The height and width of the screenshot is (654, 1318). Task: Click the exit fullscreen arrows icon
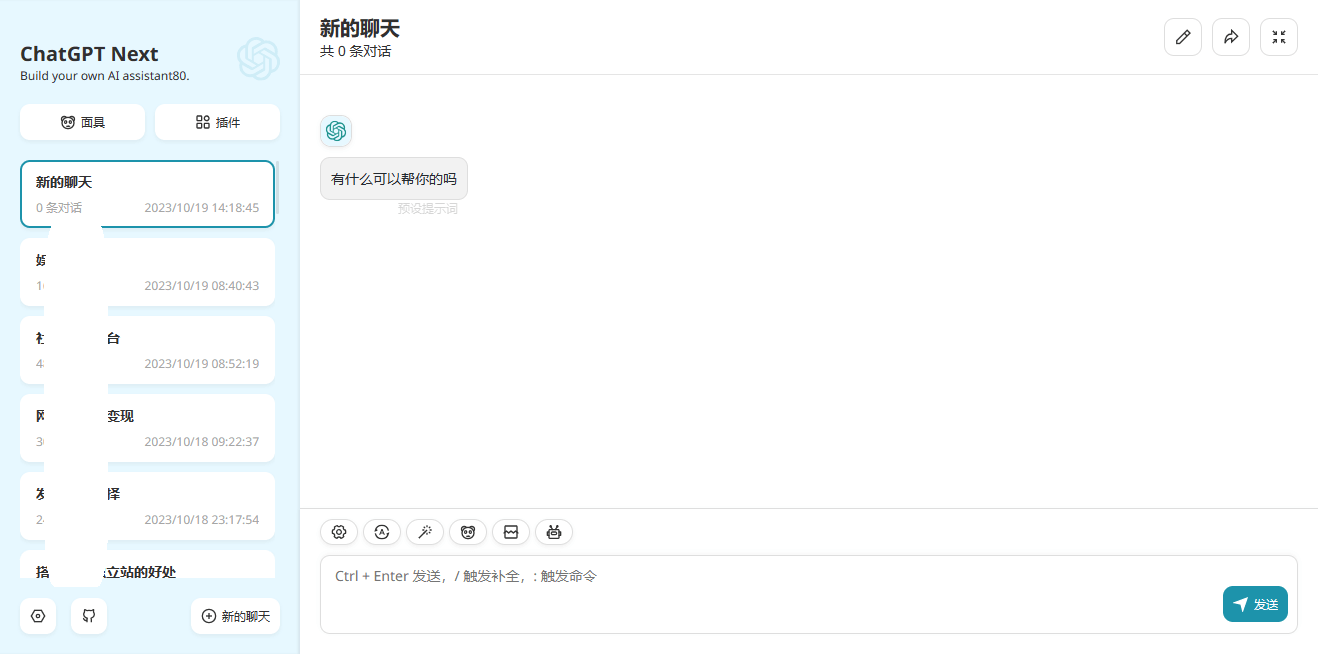(x=1279, y=37)
